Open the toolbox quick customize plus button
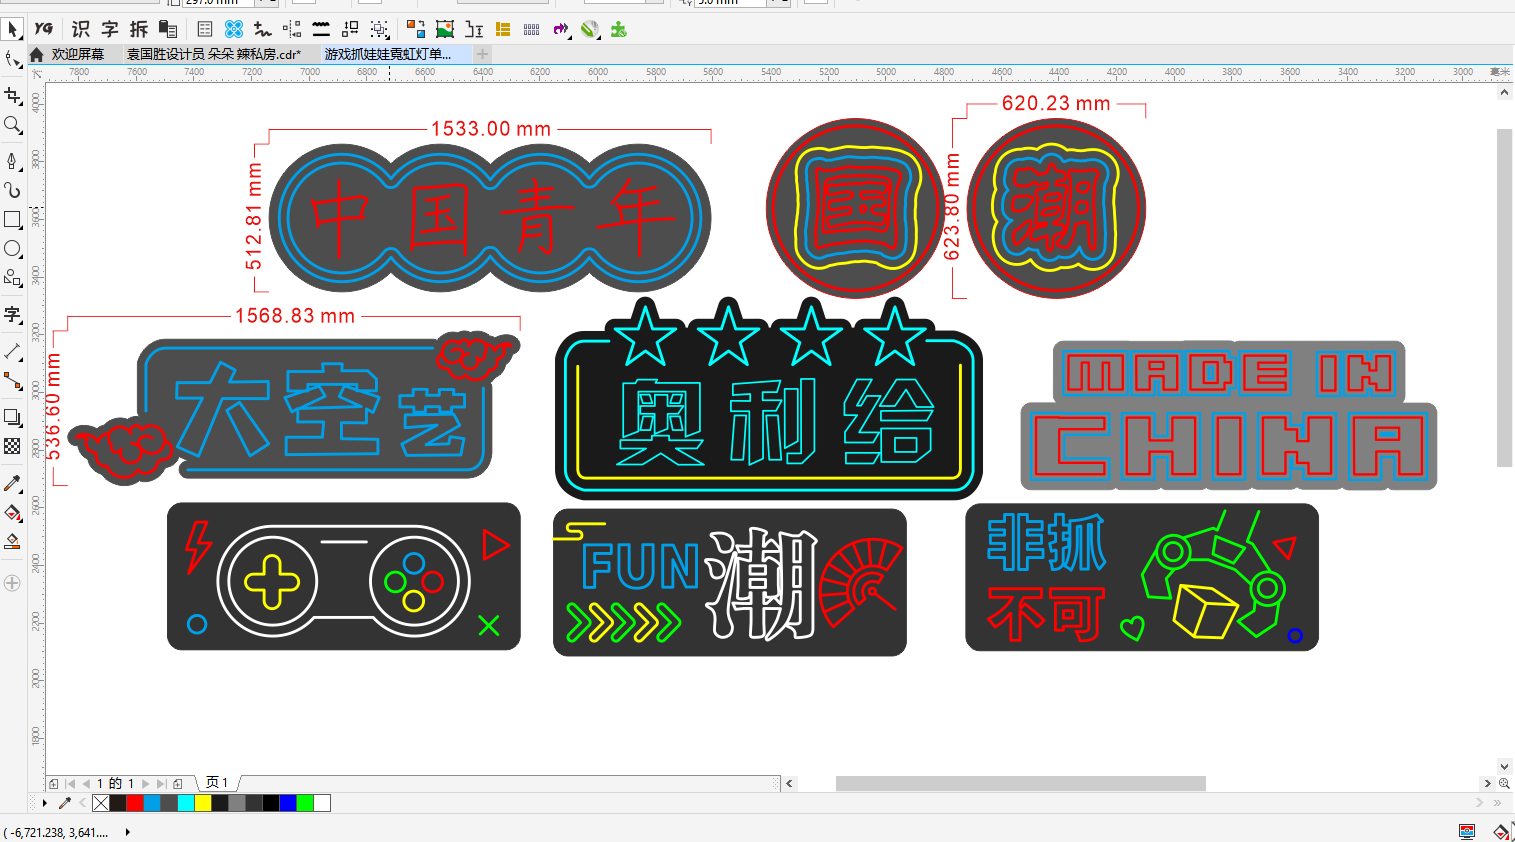The height and width of the screenshot is (842, 1515). point(12,583)
